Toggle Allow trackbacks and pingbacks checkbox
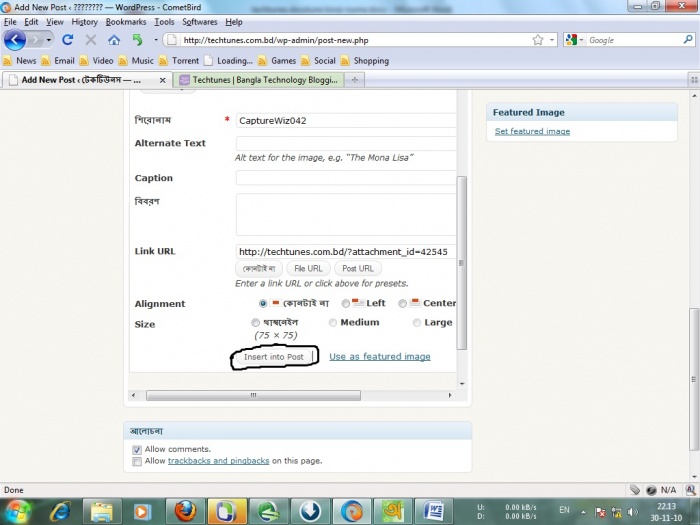 tap(137, 461)
